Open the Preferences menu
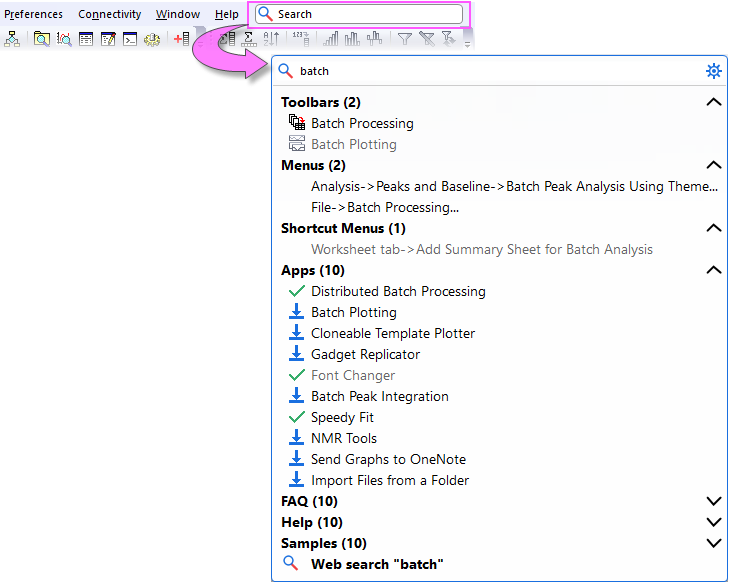This screenshot has width=729, height=584. tap(33, 14)
